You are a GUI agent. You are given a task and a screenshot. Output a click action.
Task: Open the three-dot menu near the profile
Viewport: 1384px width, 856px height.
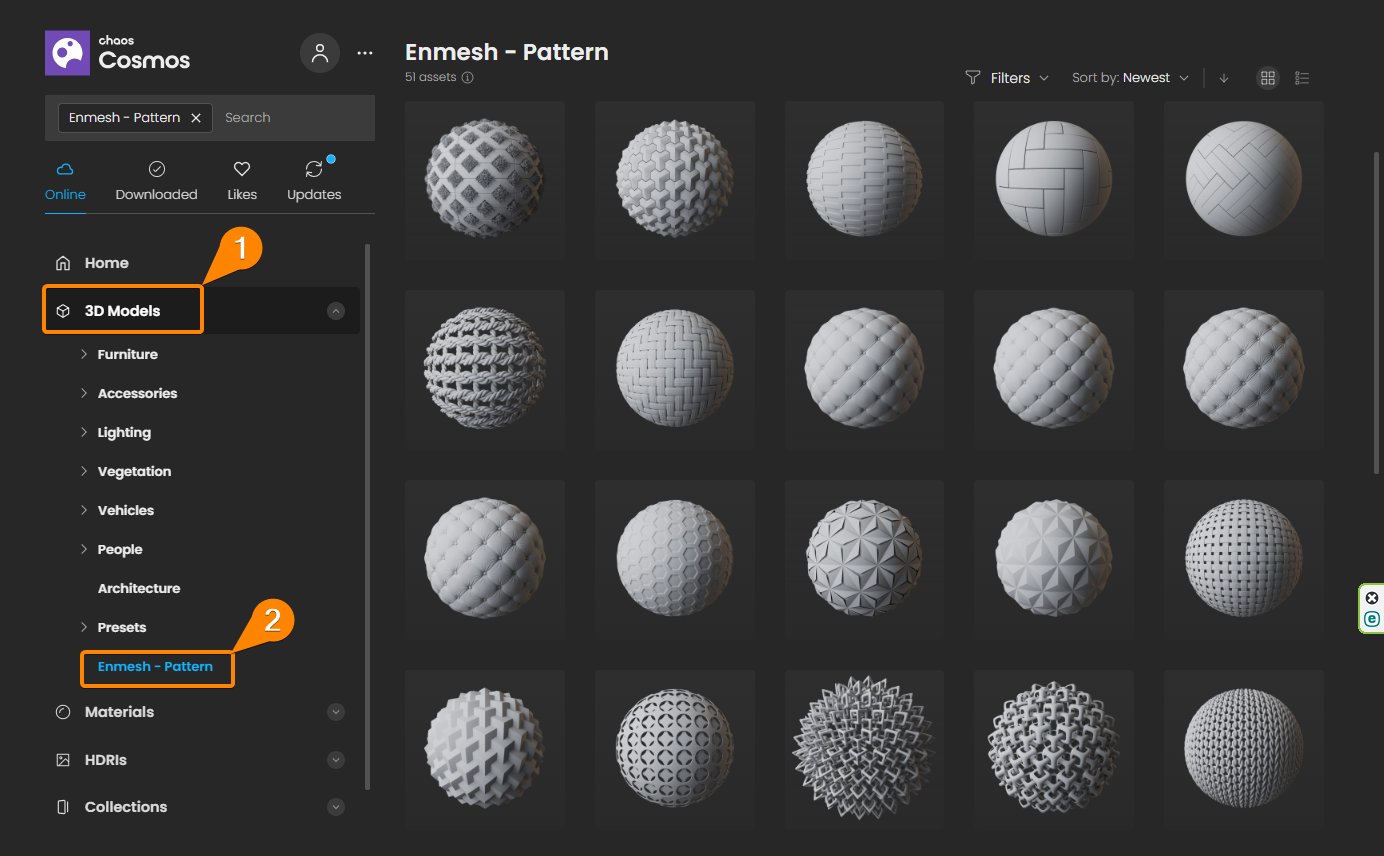[x=364, y=52]
